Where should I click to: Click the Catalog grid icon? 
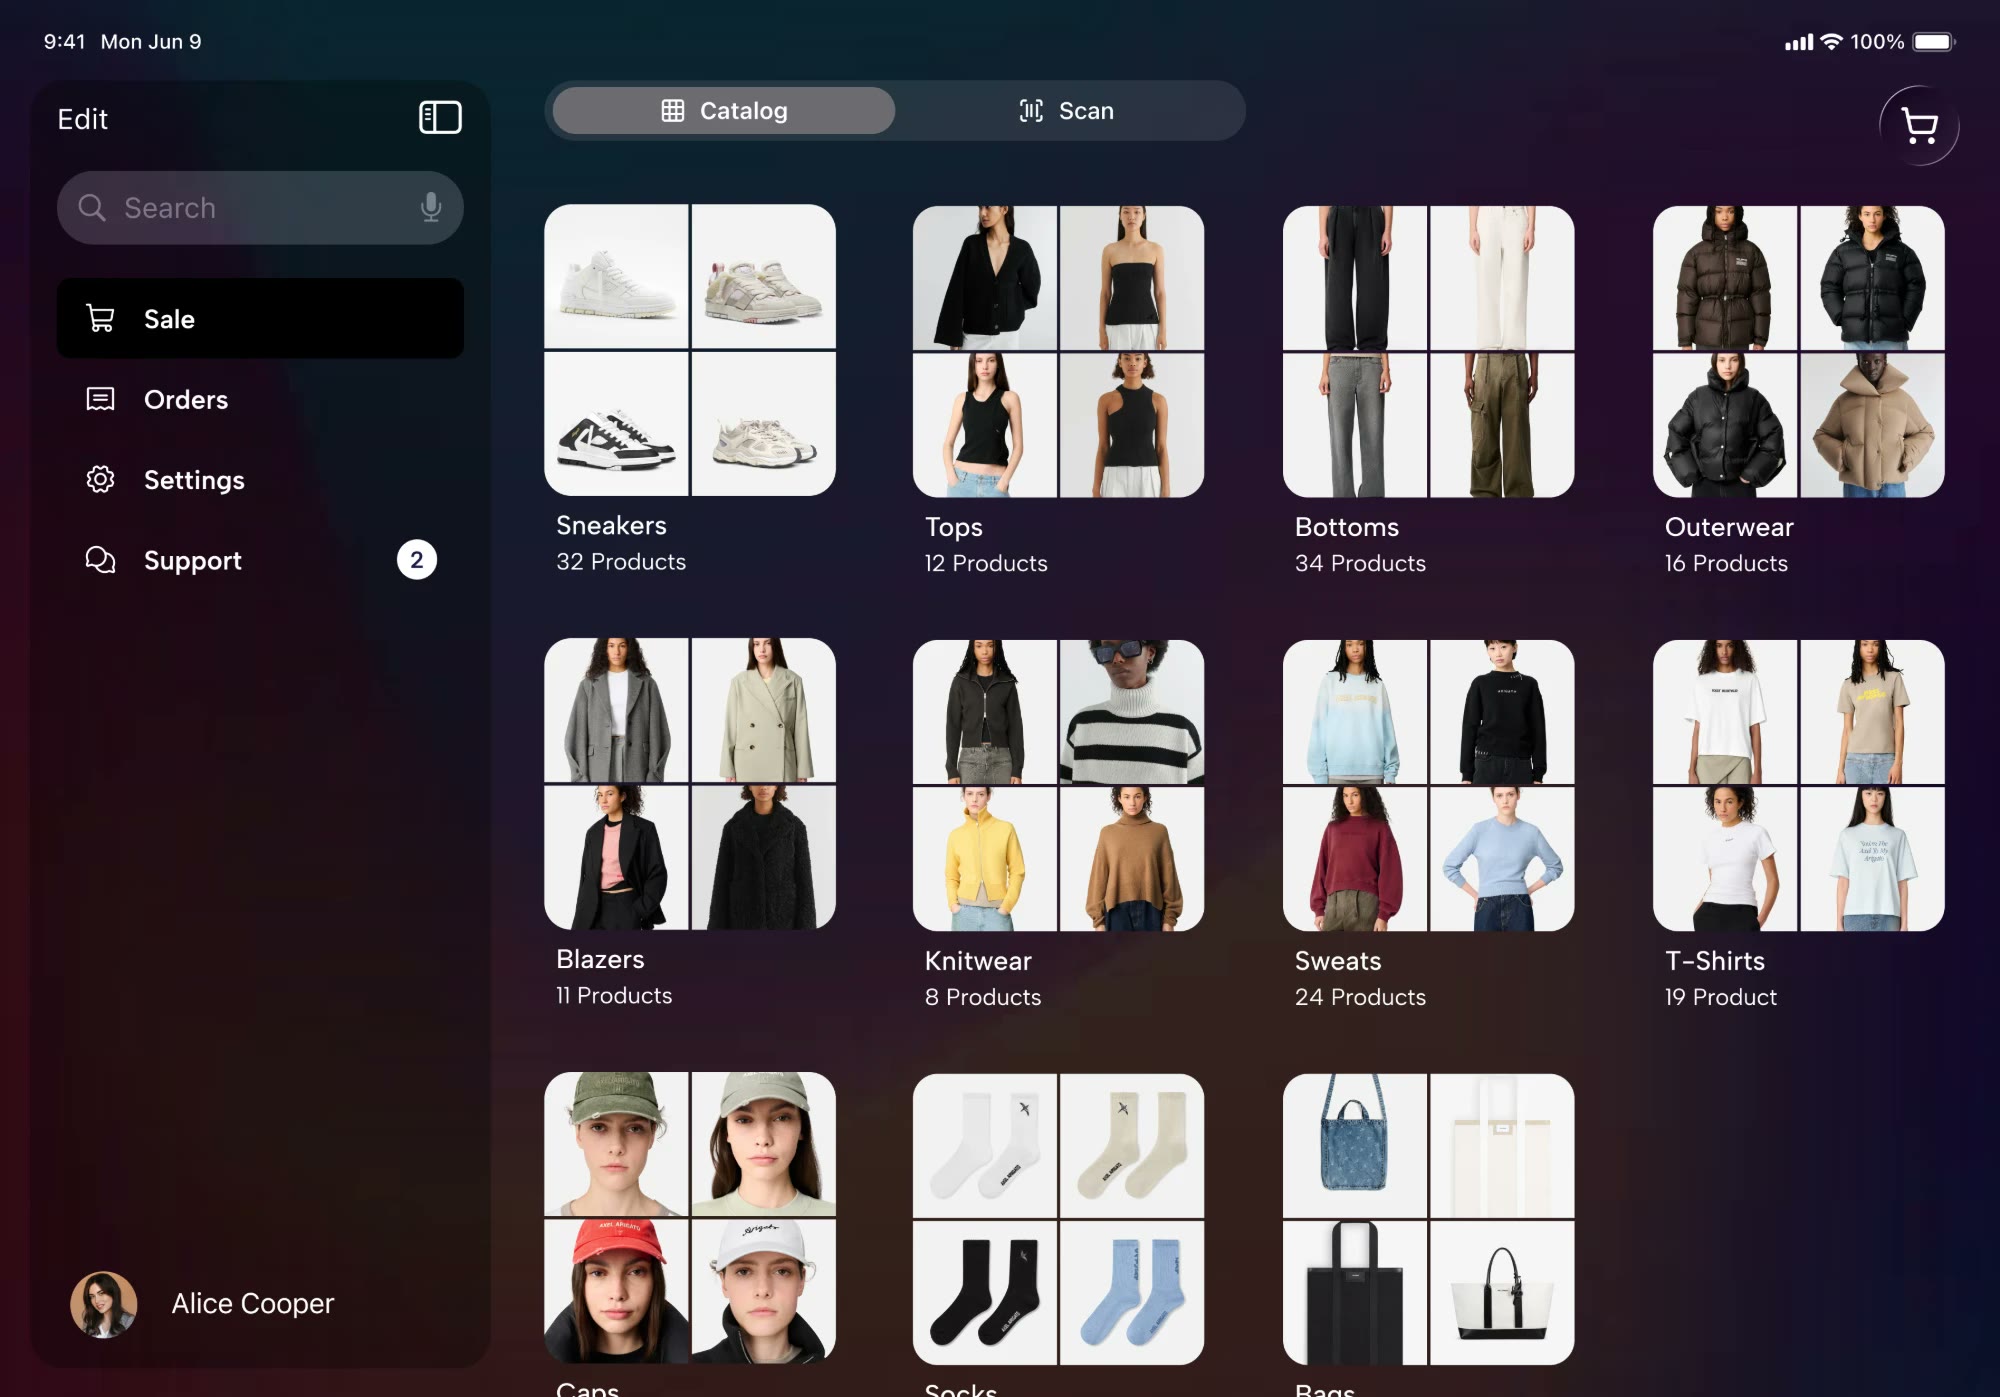pyautogui.click(x=673, y=111)
